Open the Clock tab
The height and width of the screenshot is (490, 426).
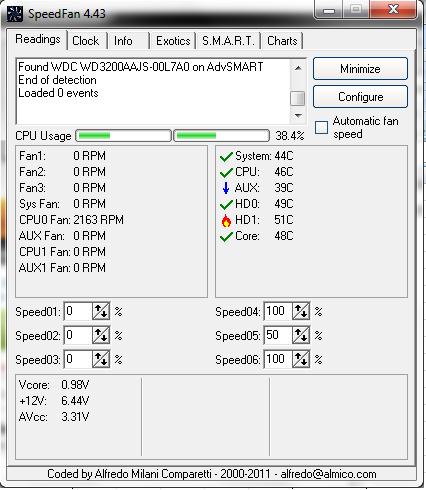pyautogui.click(x=86, y=41)
